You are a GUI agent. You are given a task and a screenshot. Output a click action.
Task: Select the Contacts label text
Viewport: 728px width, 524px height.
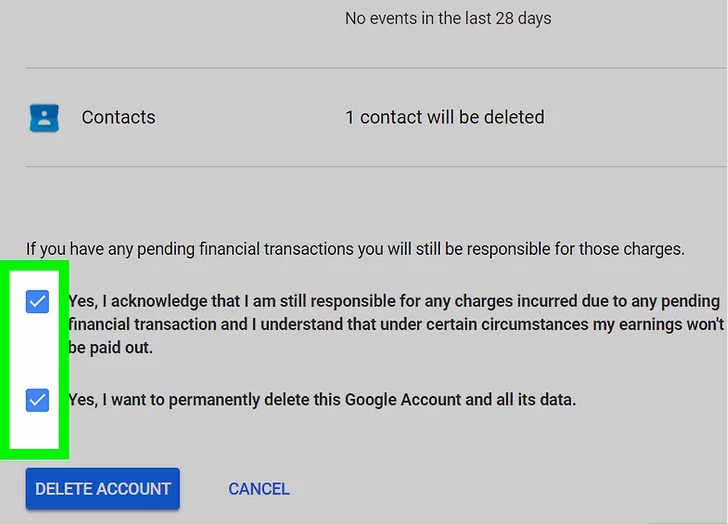pos(118,117)
